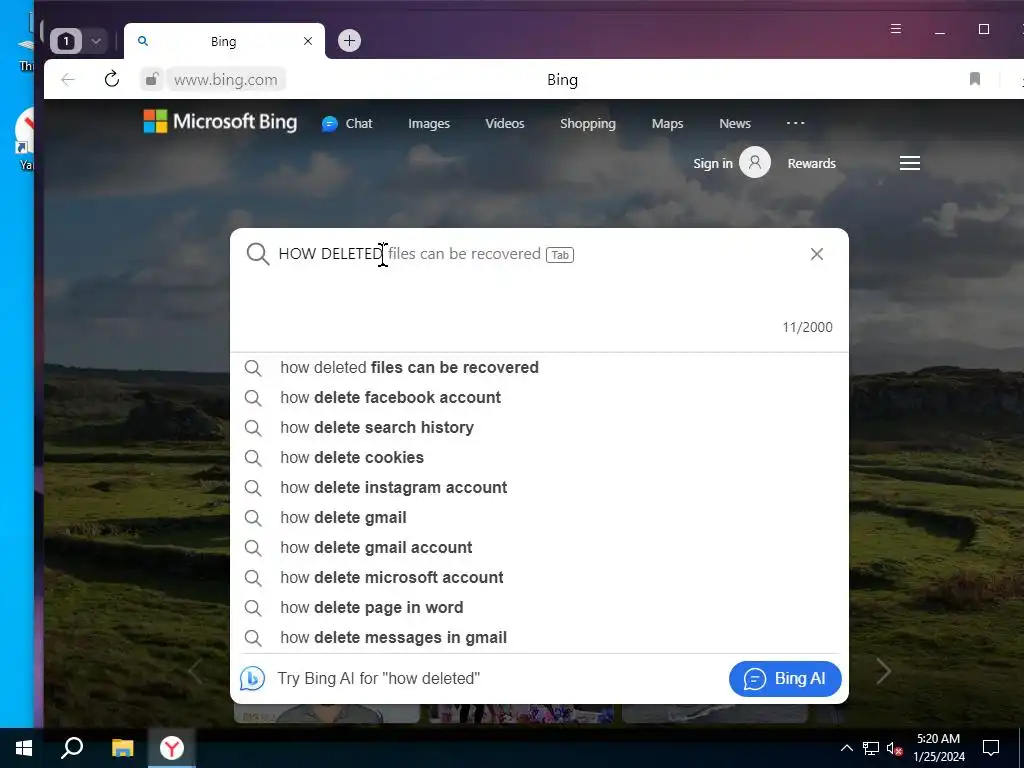Choose the "how delete page in word" suggestion

click(539, 608)
